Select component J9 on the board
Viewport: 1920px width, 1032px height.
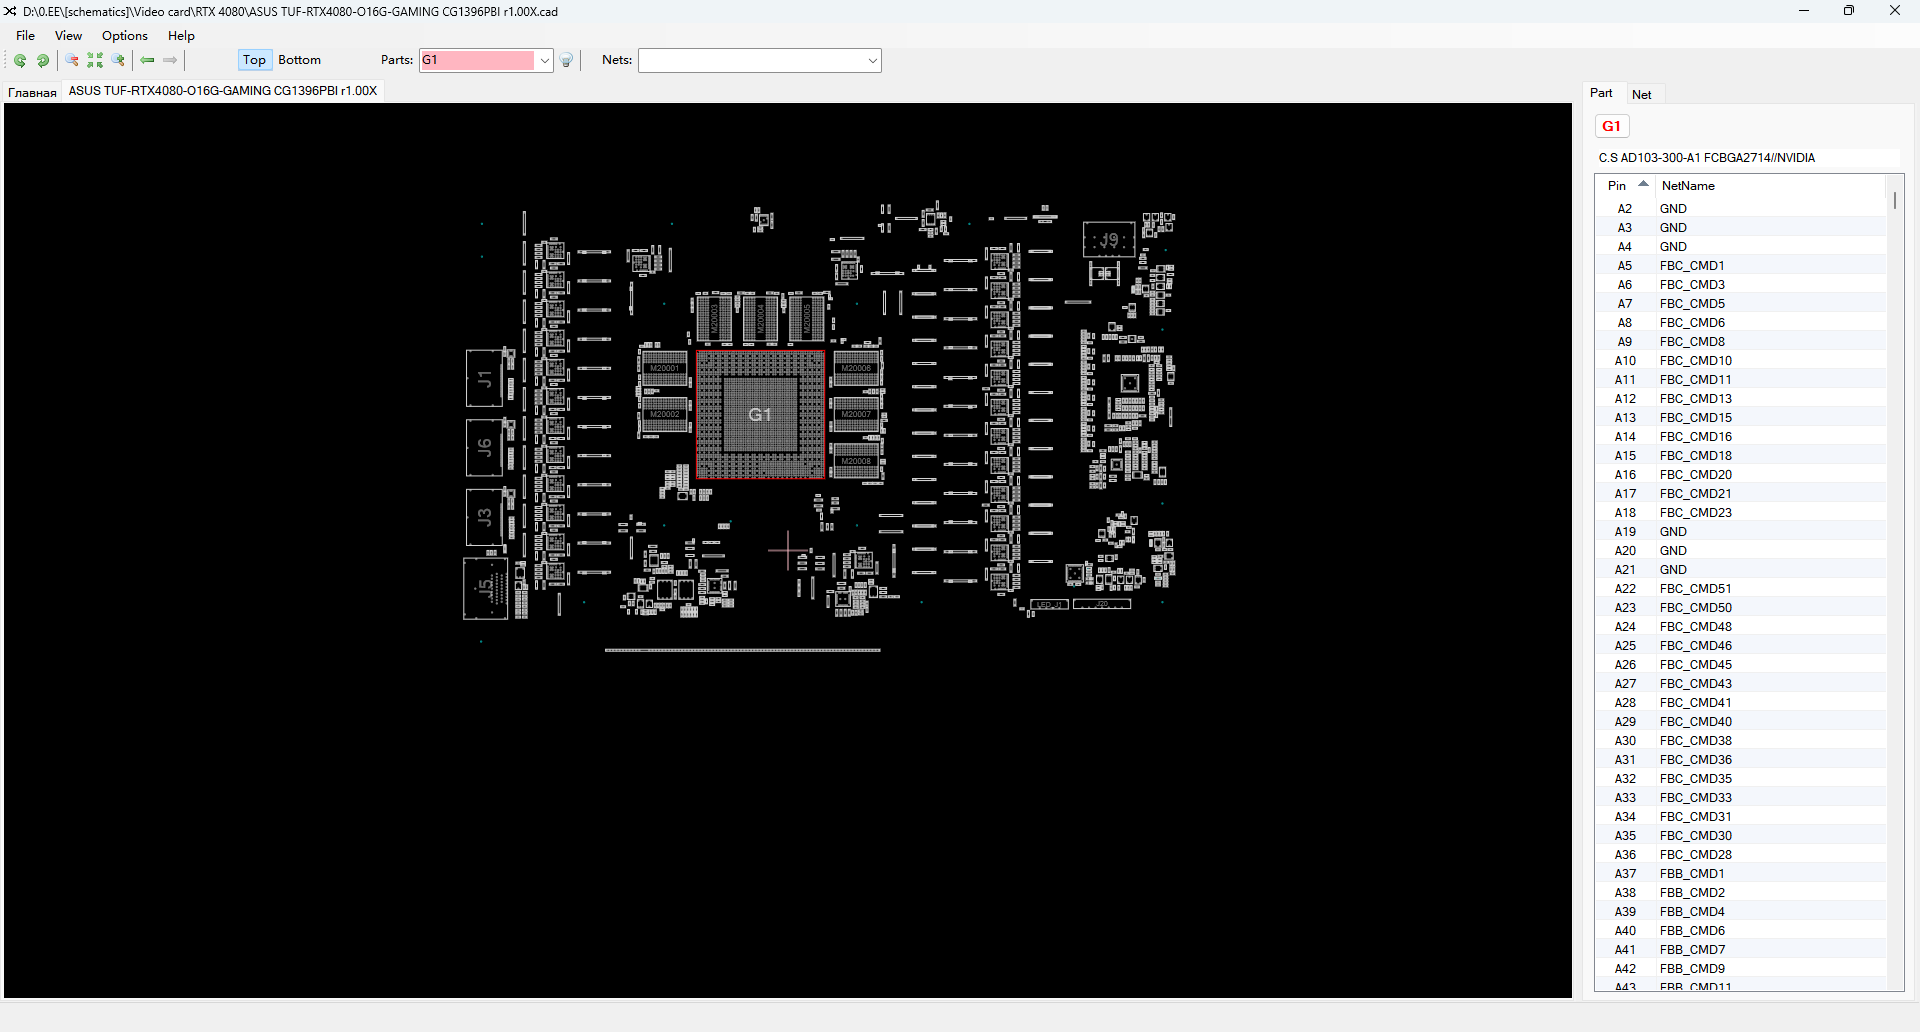click(1109, 240)
